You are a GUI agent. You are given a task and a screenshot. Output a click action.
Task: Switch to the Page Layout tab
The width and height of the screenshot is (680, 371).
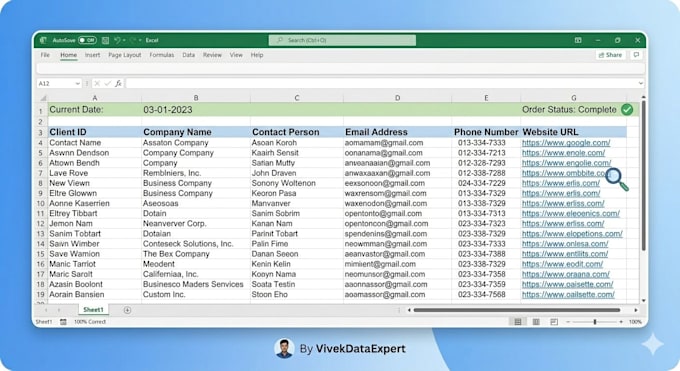tap(125, 55)
